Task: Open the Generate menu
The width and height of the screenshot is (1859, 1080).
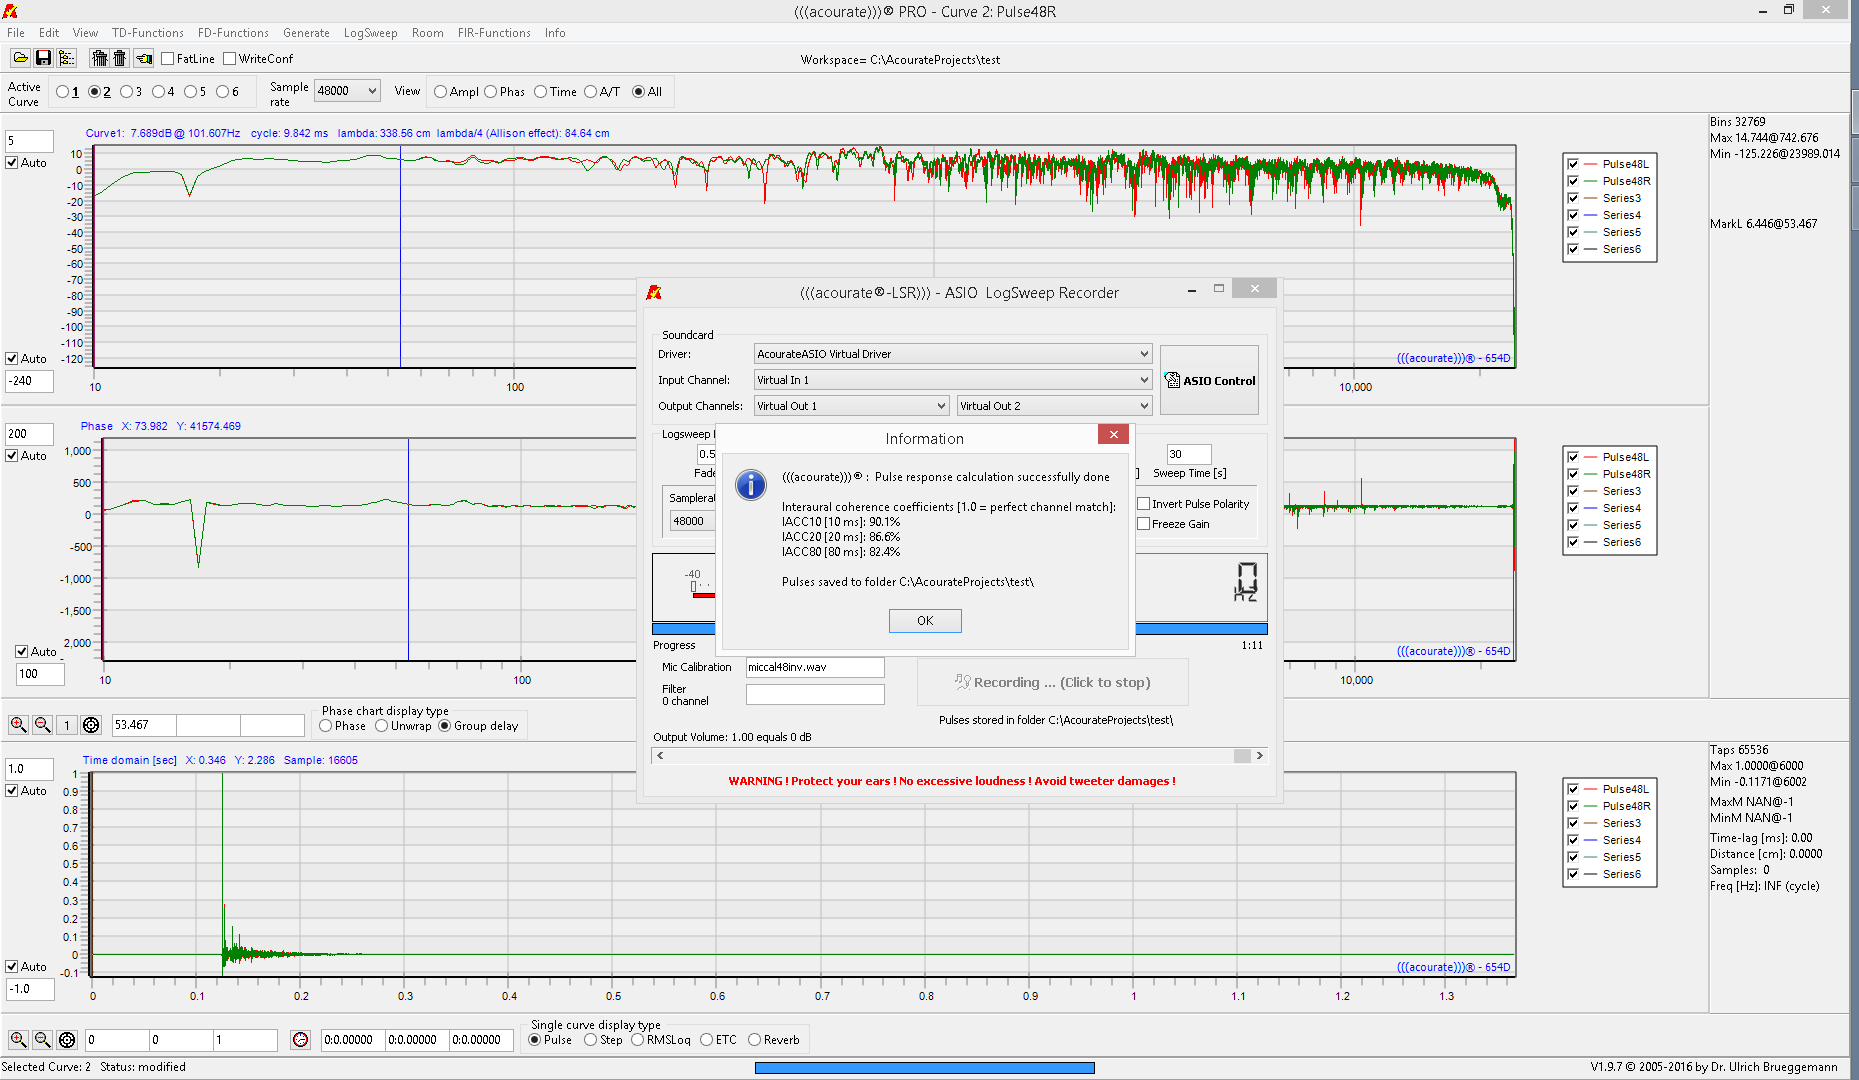Action: click(x=306, y=33)
